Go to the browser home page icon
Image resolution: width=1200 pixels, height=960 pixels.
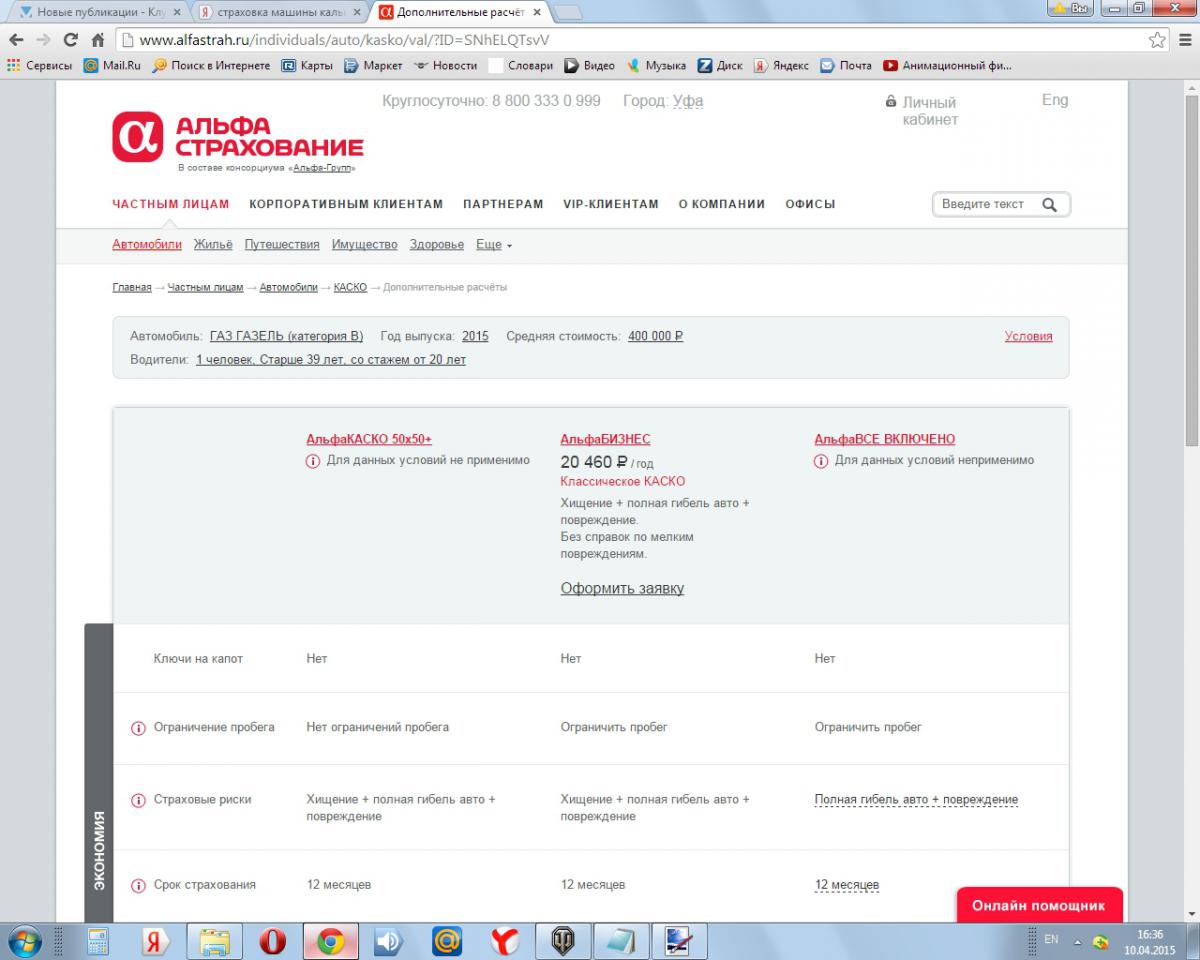click(x=98, y=40)
